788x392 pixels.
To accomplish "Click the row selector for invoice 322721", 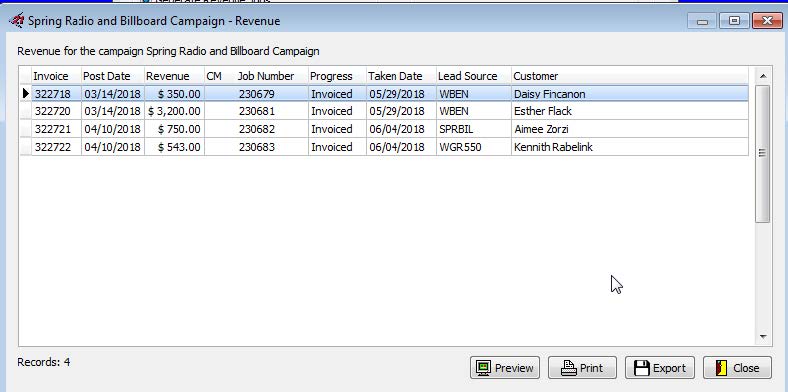I will coord(26,129).
